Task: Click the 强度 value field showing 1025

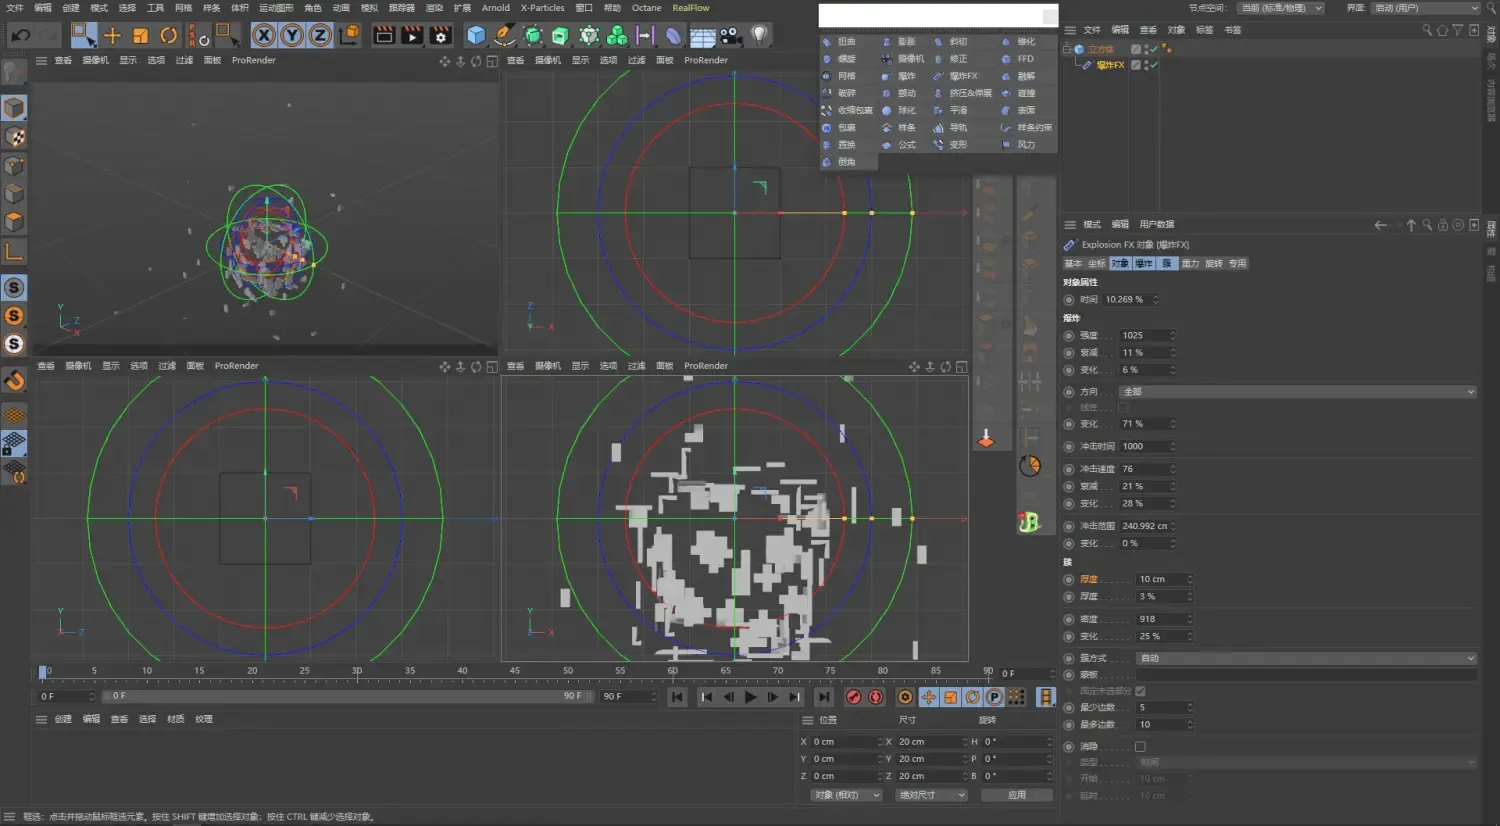Action: [x=1143, y=334]
